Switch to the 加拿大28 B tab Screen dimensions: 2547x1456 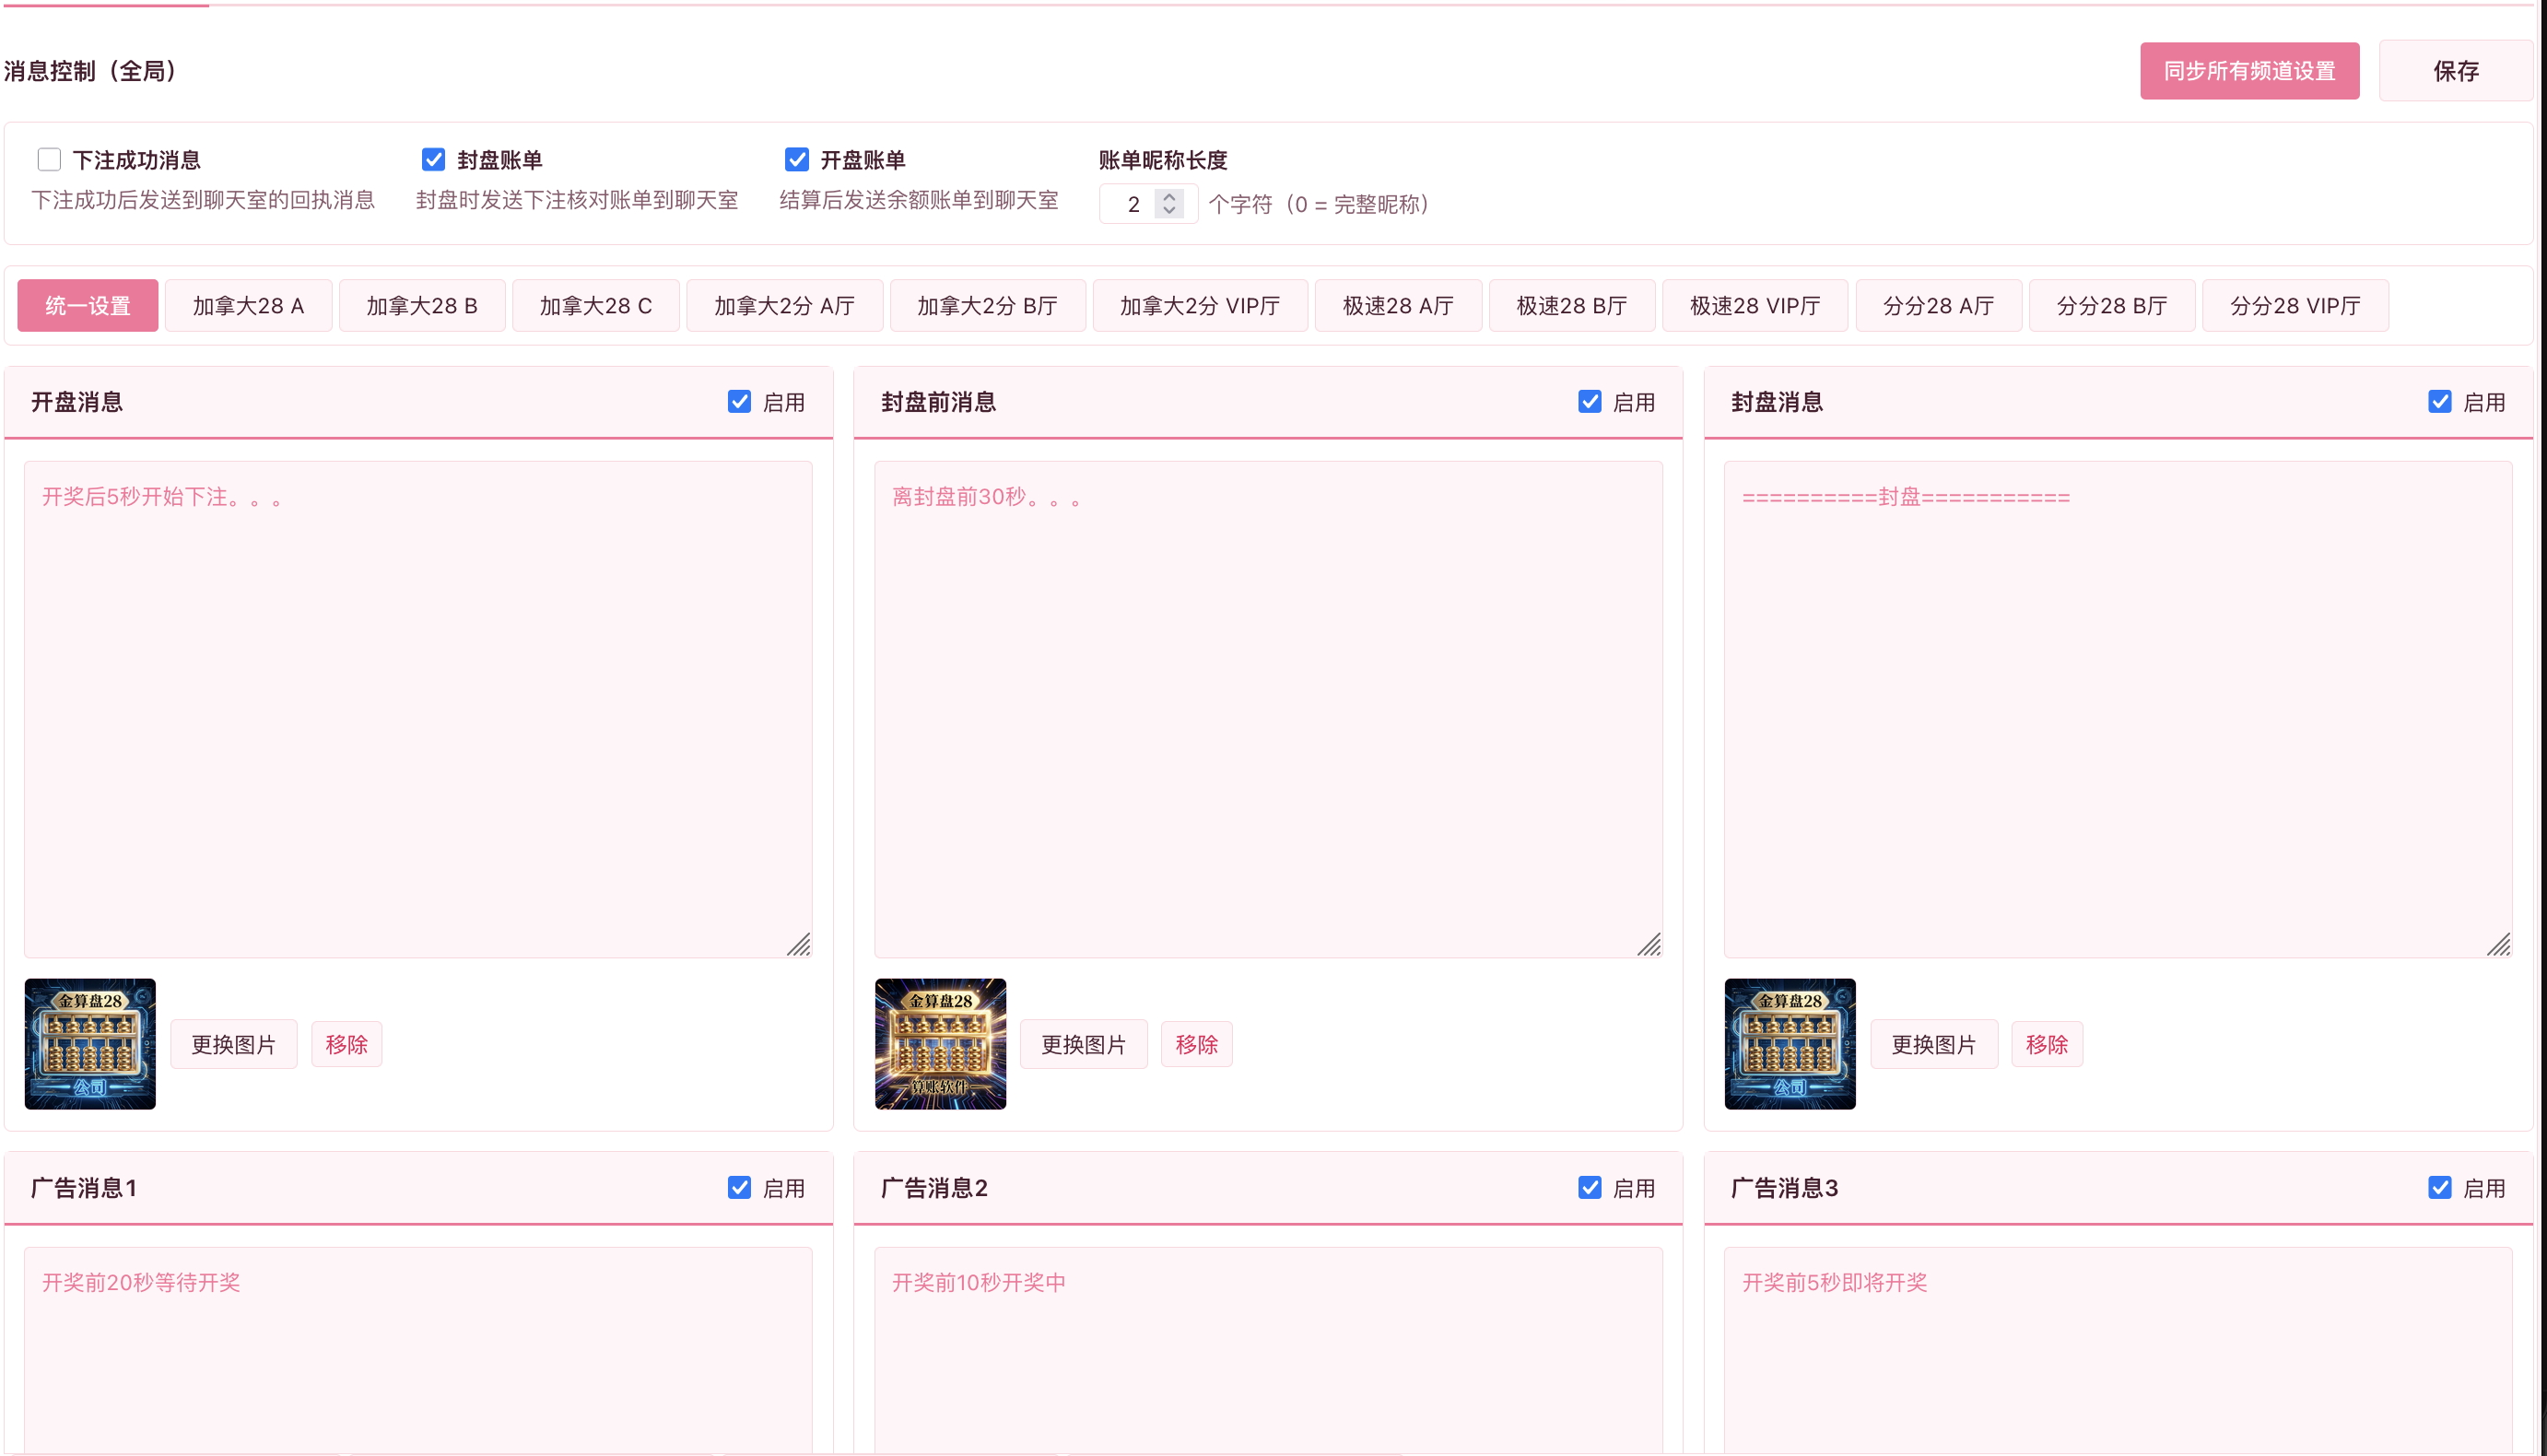coord(422,306)
